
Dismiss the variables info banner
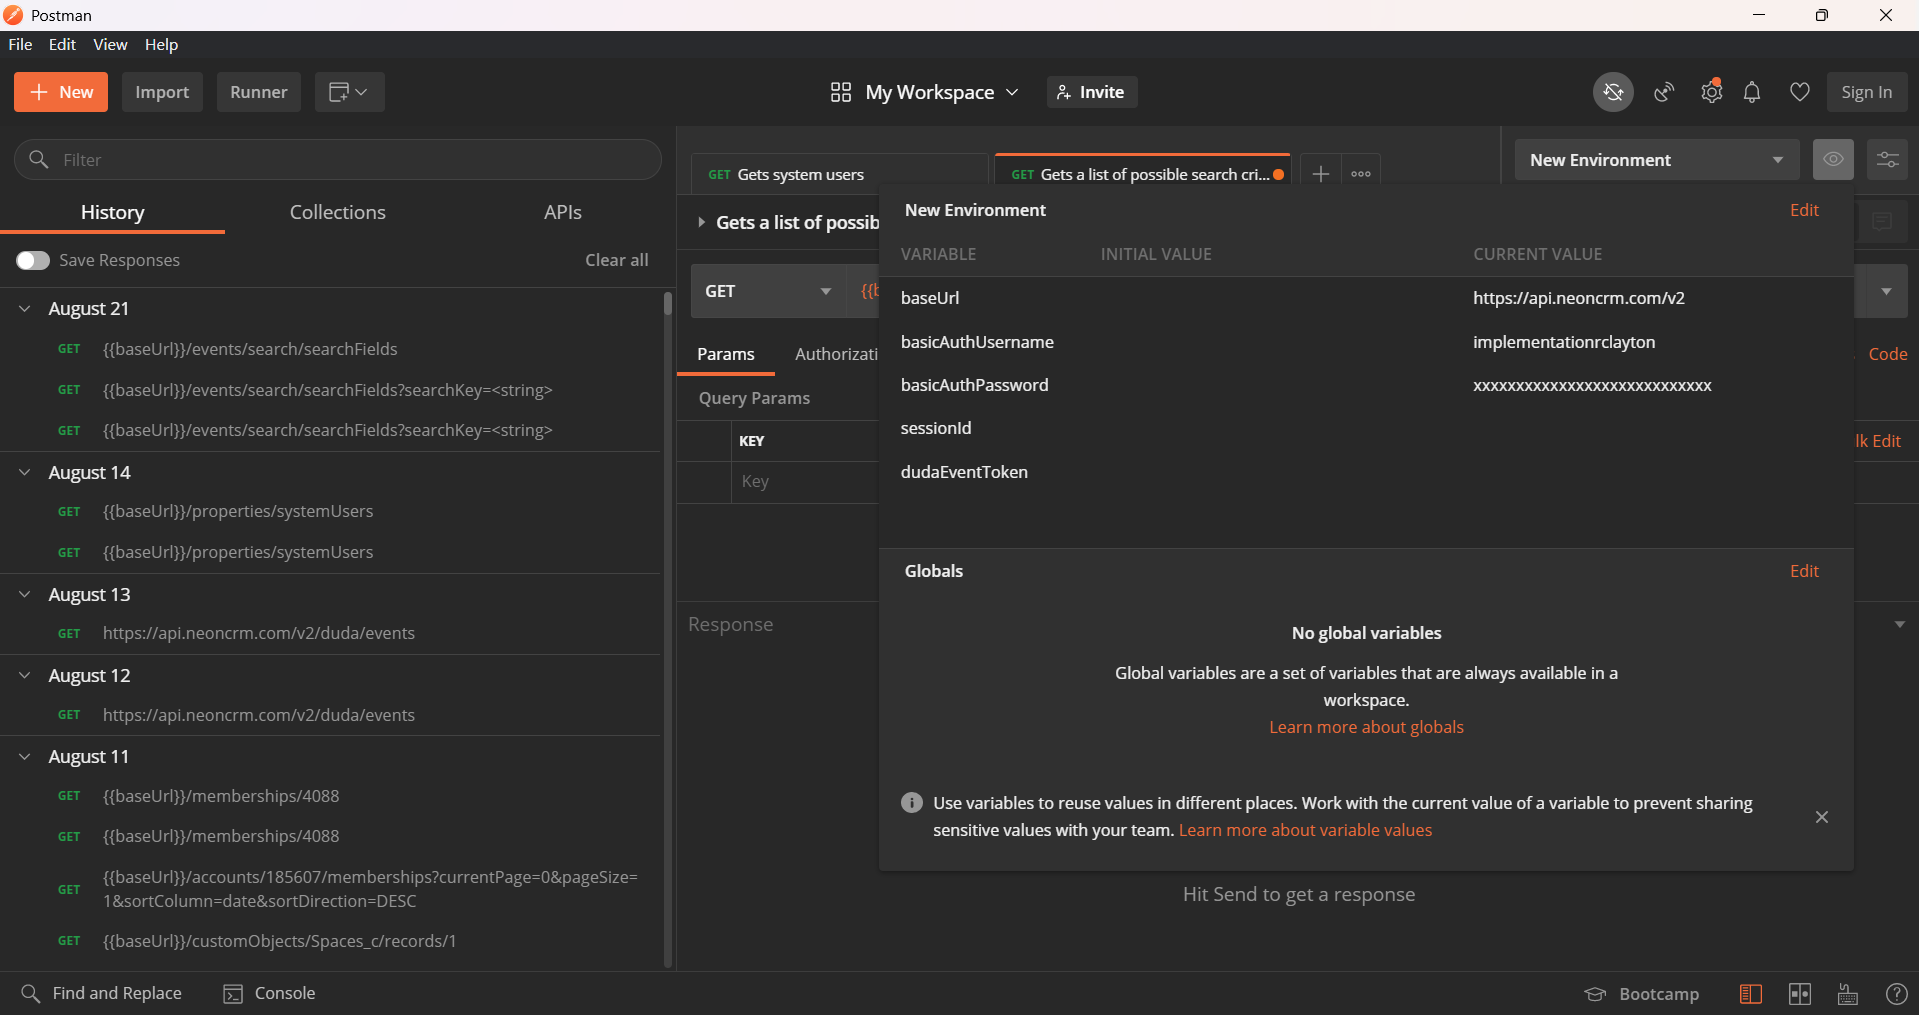pos(1822,817)
